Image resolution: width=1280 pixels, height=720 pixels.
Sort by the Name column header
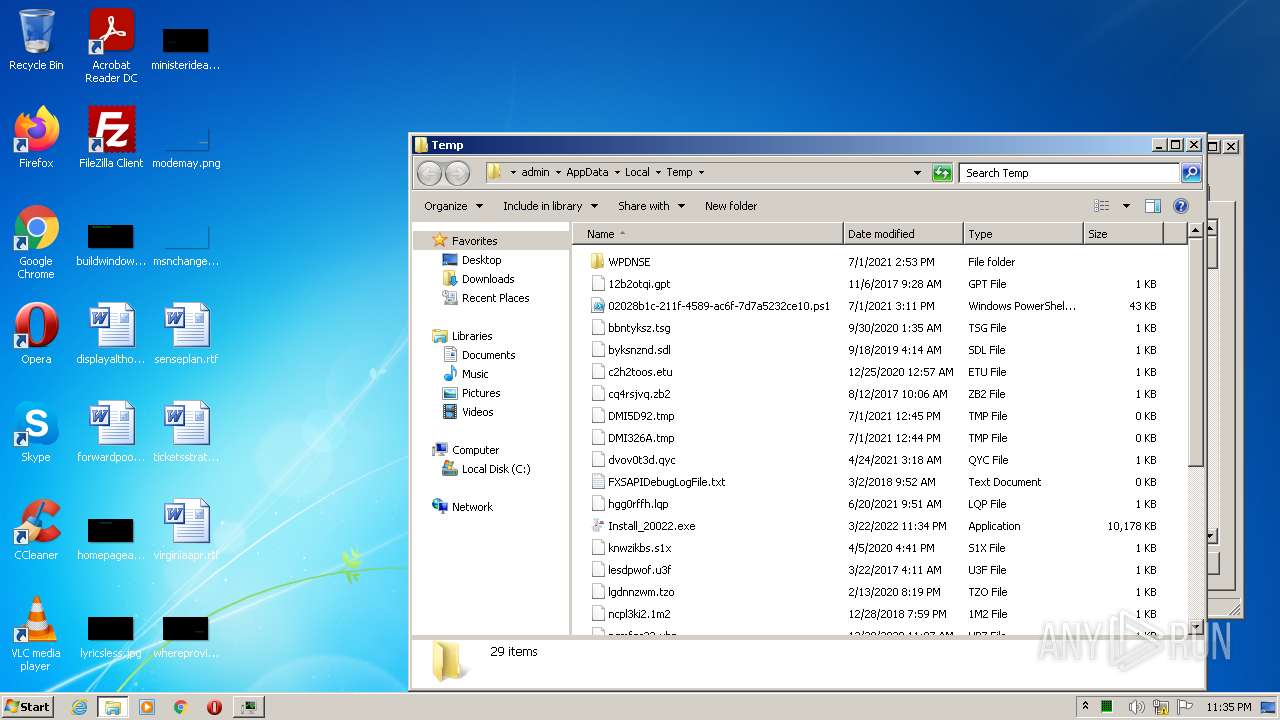pyautogui.click(x=708, y=234)
